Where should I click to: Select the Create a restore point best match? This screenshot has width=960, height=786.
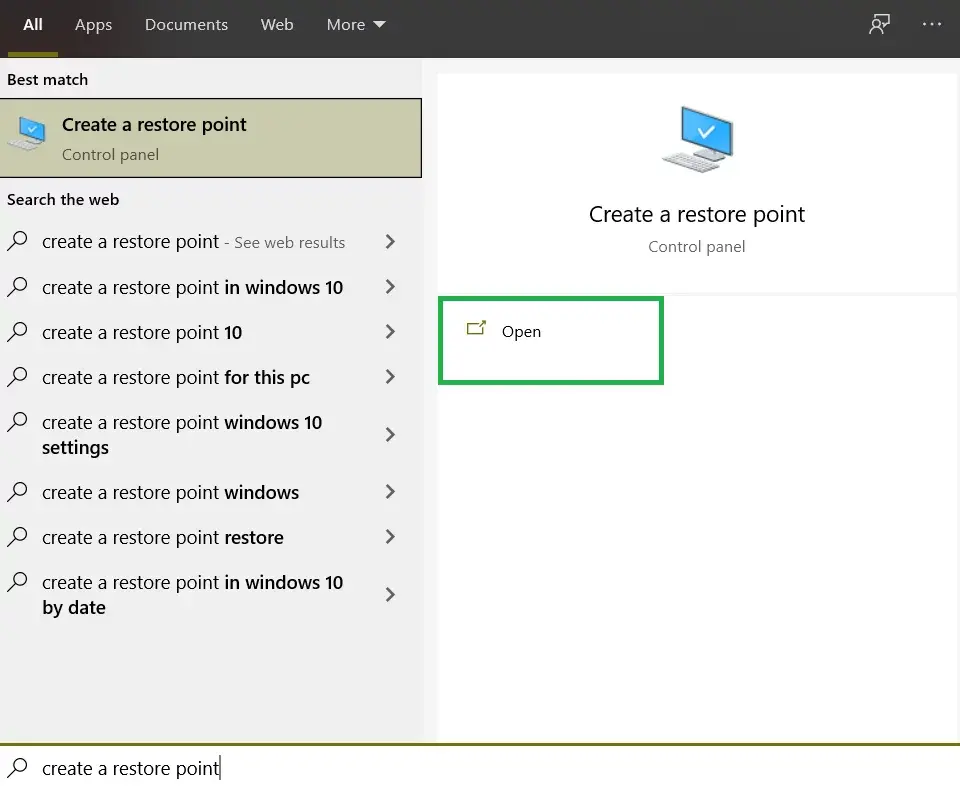pos(211,138)
